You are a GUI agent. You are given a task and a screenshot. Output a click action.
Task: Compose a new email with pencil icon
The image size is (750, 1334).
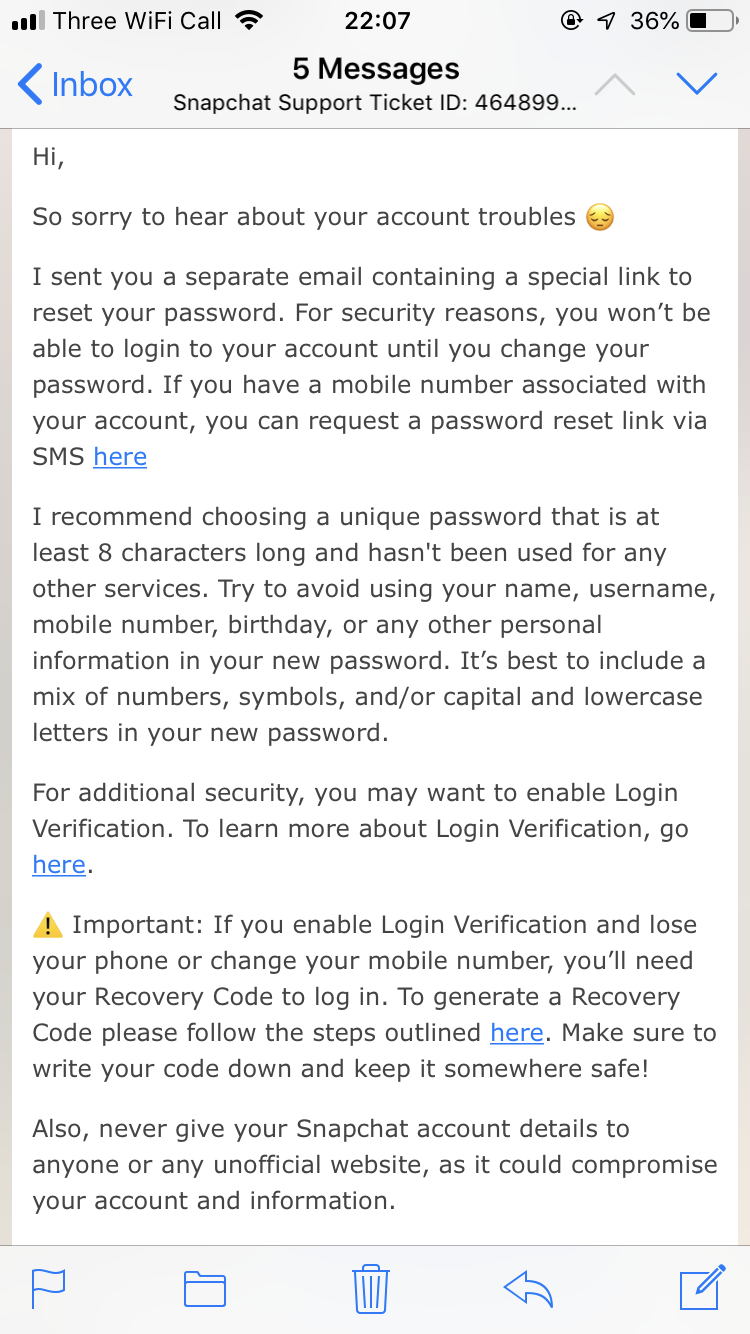[x=702, y=1286]
